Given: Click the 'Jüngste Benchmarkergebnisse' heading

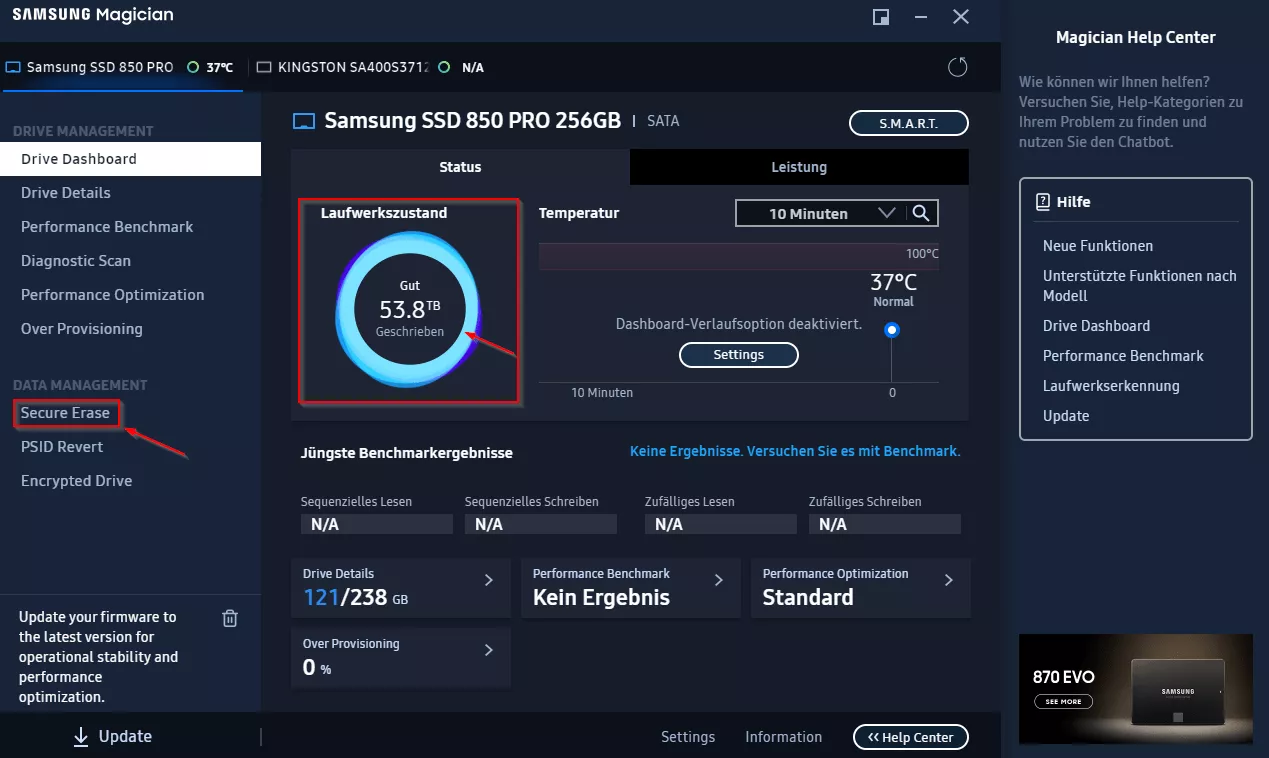Looking at the screenshot, I should click(407, 453).
